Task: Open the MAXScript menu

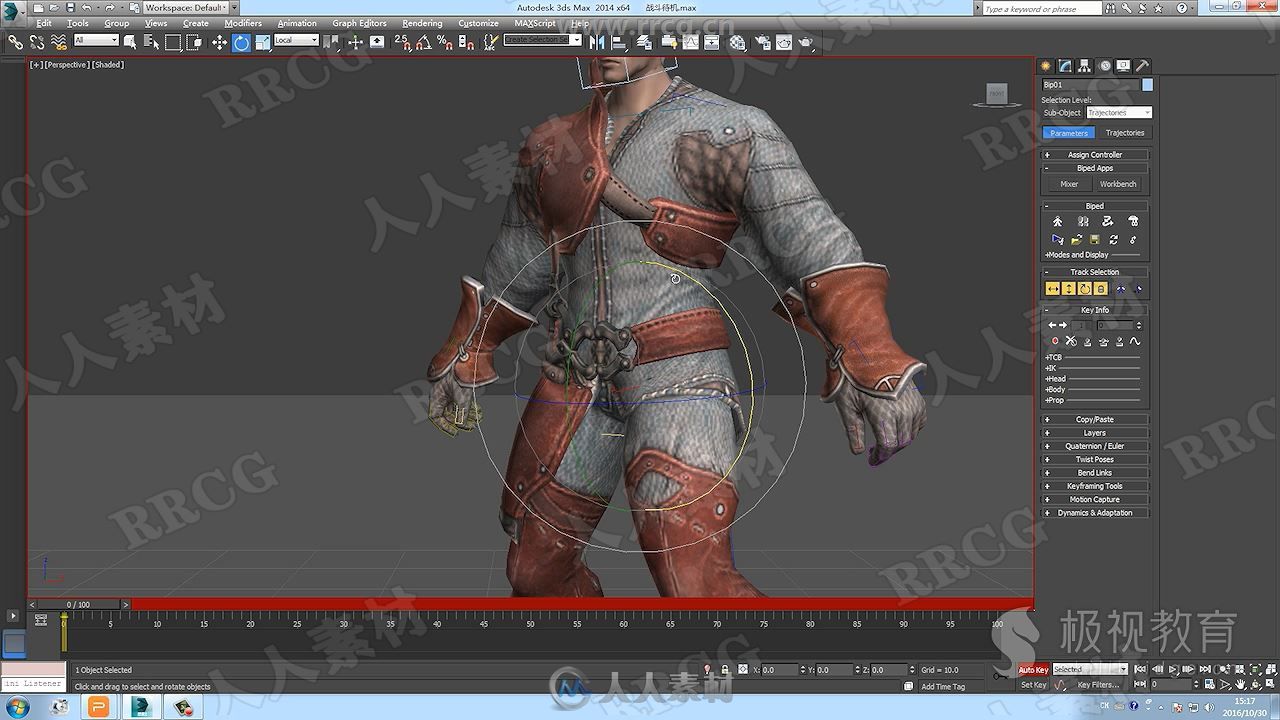Action: [x=535, y=23]
